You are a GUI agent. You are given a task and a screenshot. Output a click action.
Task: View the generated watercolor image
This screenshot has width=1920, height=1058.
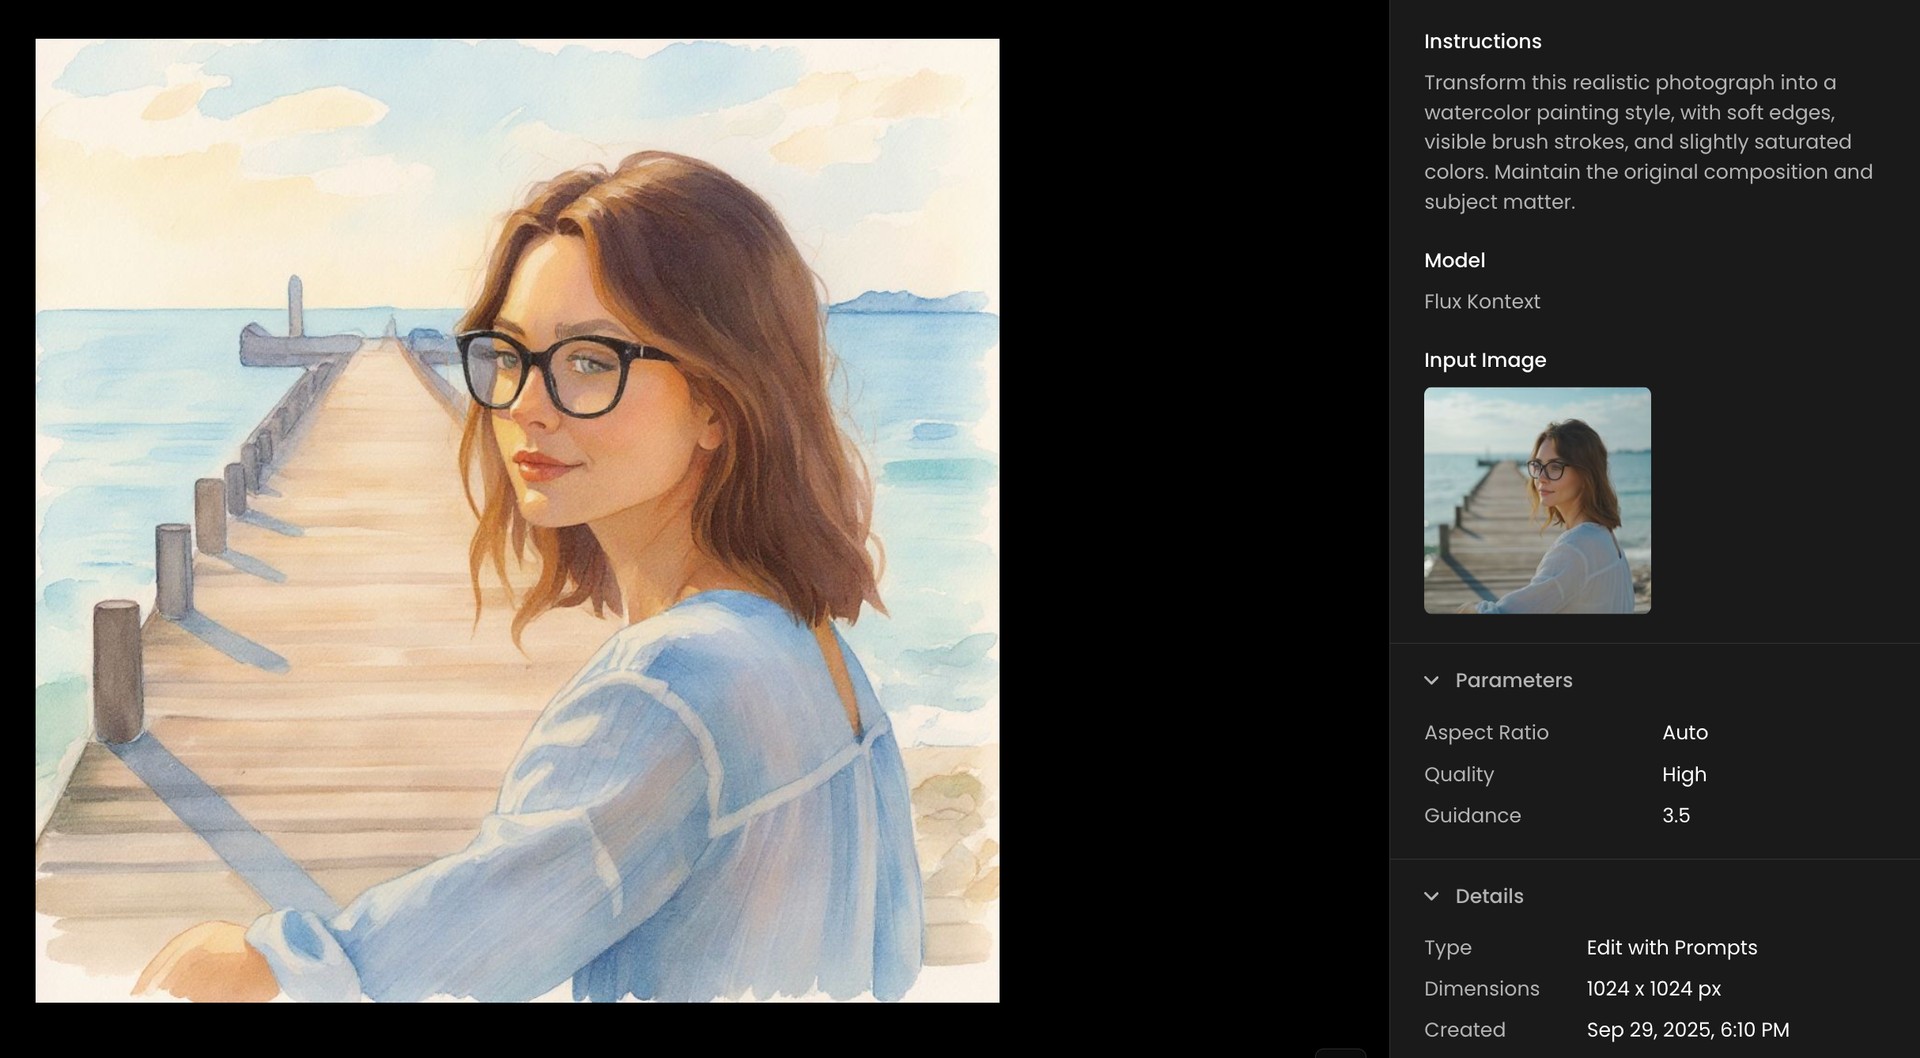pos(517,520)
